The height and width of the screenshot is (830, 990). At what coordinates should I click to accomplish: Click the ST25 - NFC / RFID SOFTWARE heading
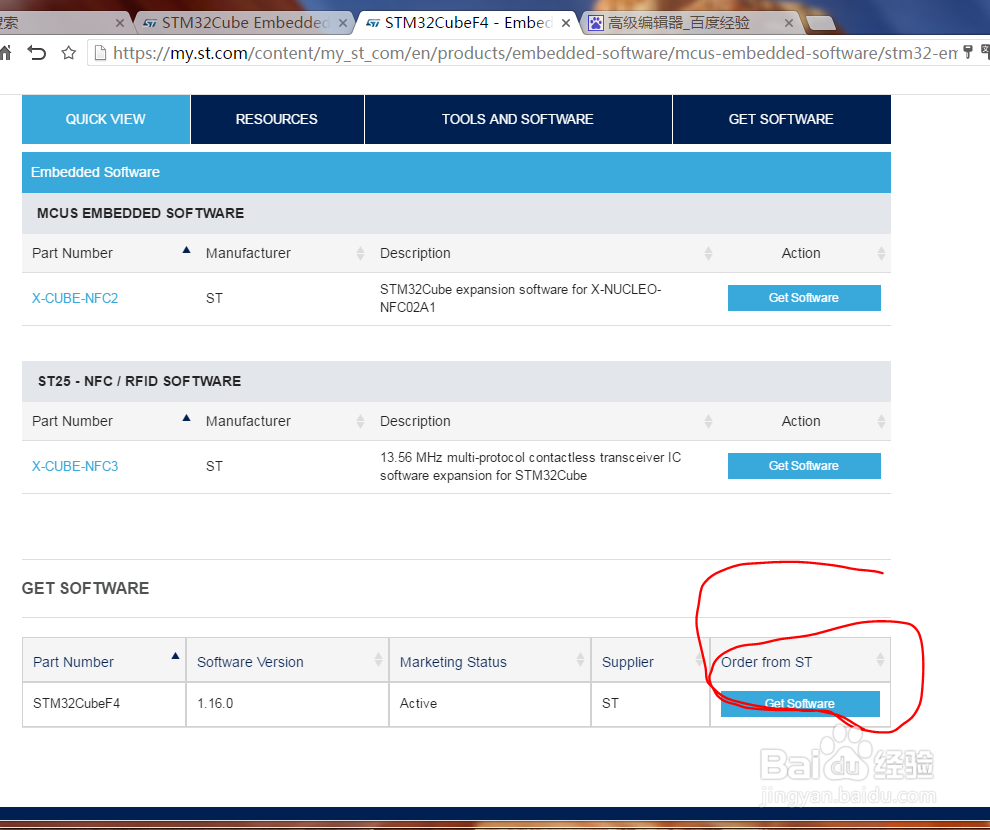click(140, 381)
